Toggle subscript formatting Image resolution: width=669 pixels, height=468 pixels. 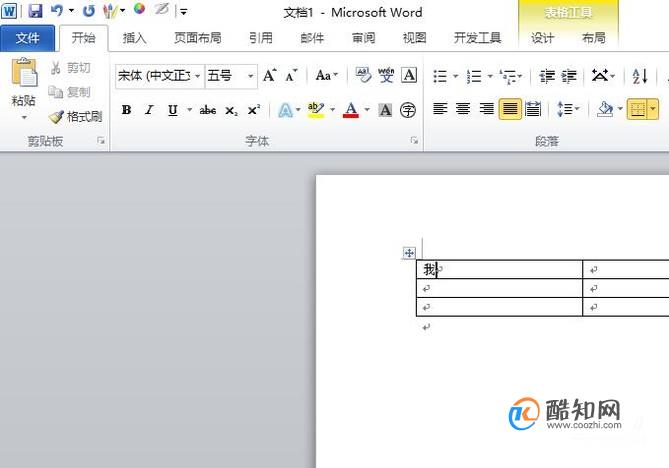pyautogui.click(x=231, y=111)
